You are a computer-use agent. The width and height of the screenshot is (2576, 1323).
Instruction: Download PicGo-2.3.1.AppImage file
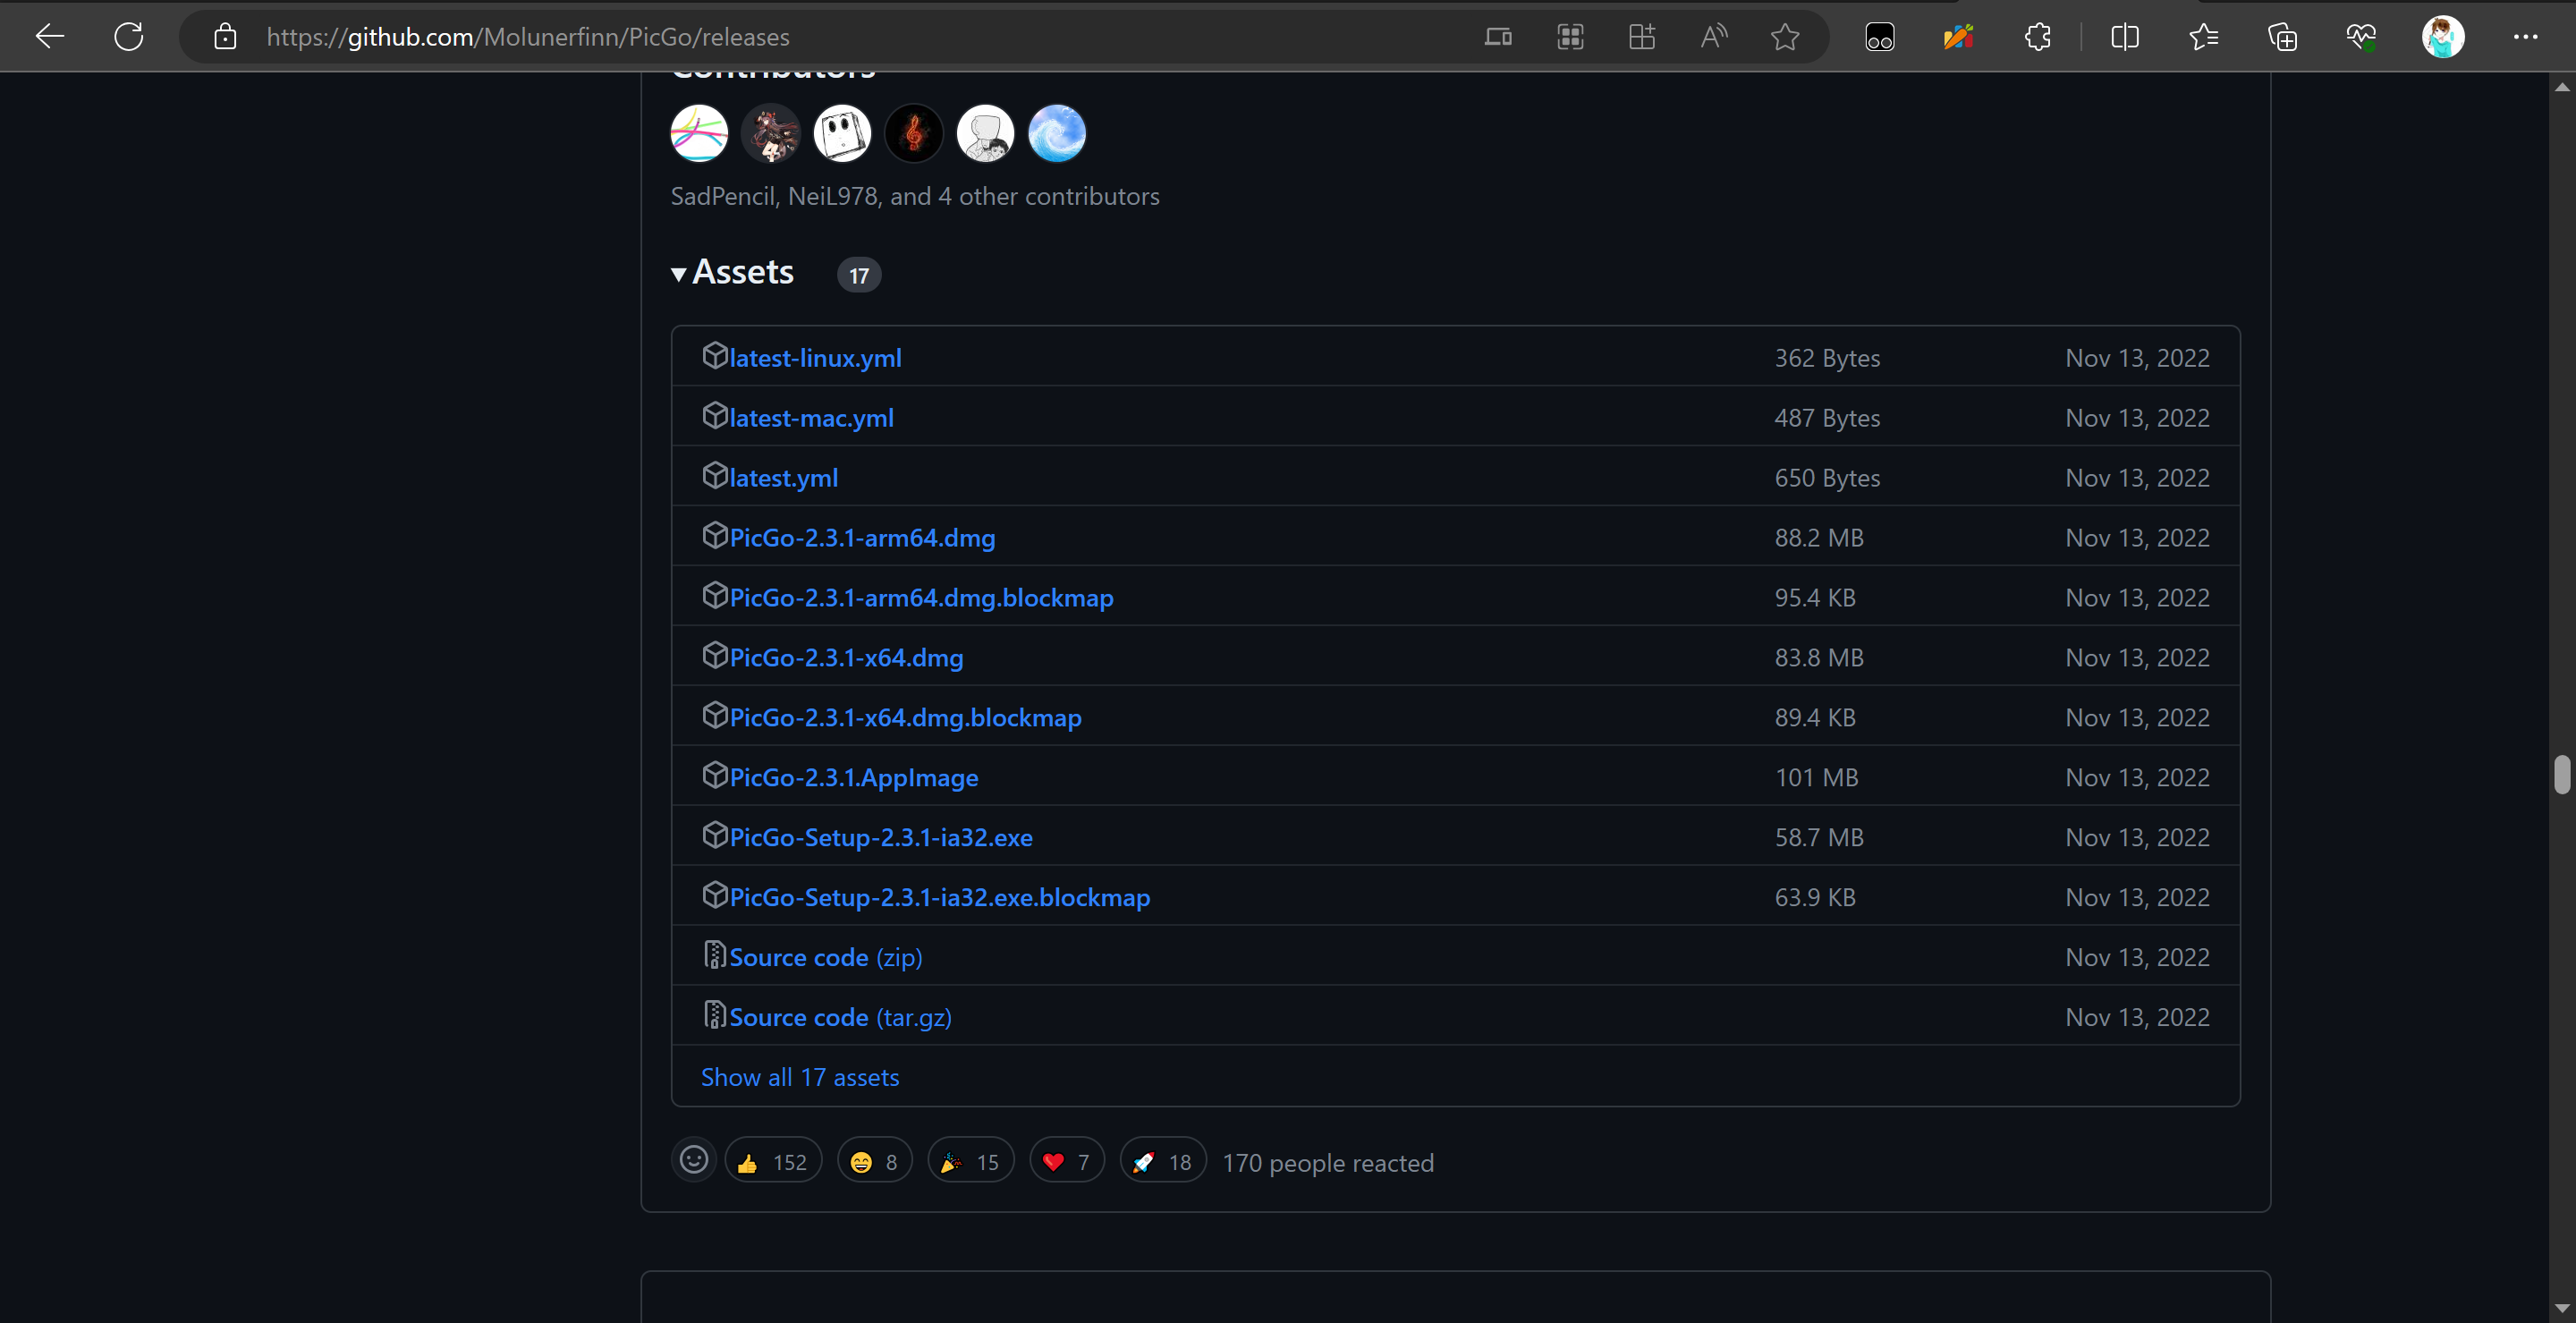[853, 777]
